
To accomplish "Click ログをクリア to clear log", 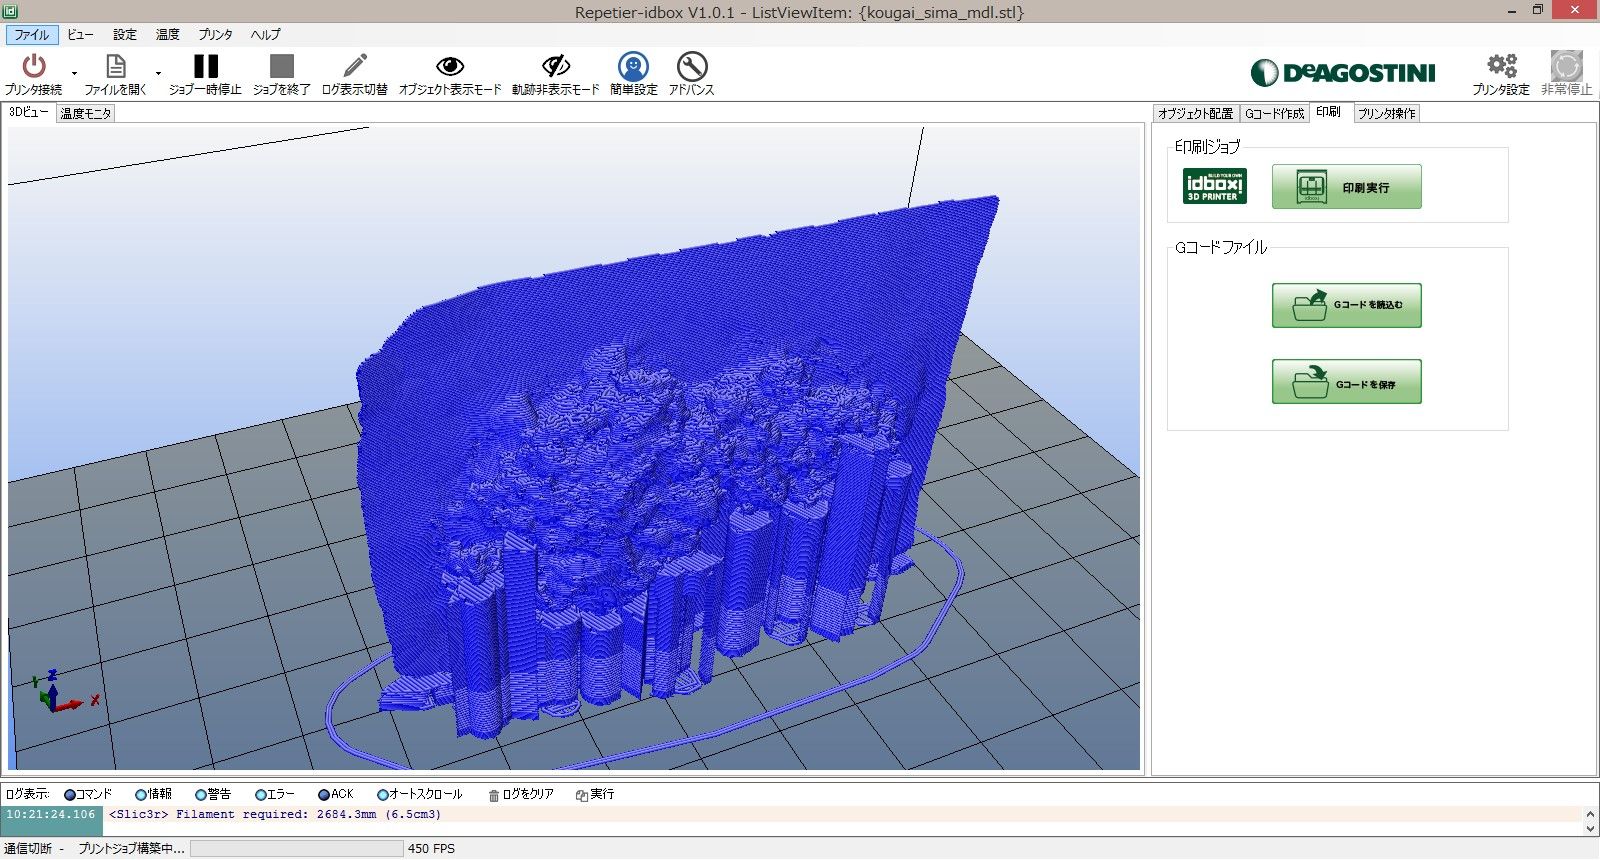I will coord(521,794).
